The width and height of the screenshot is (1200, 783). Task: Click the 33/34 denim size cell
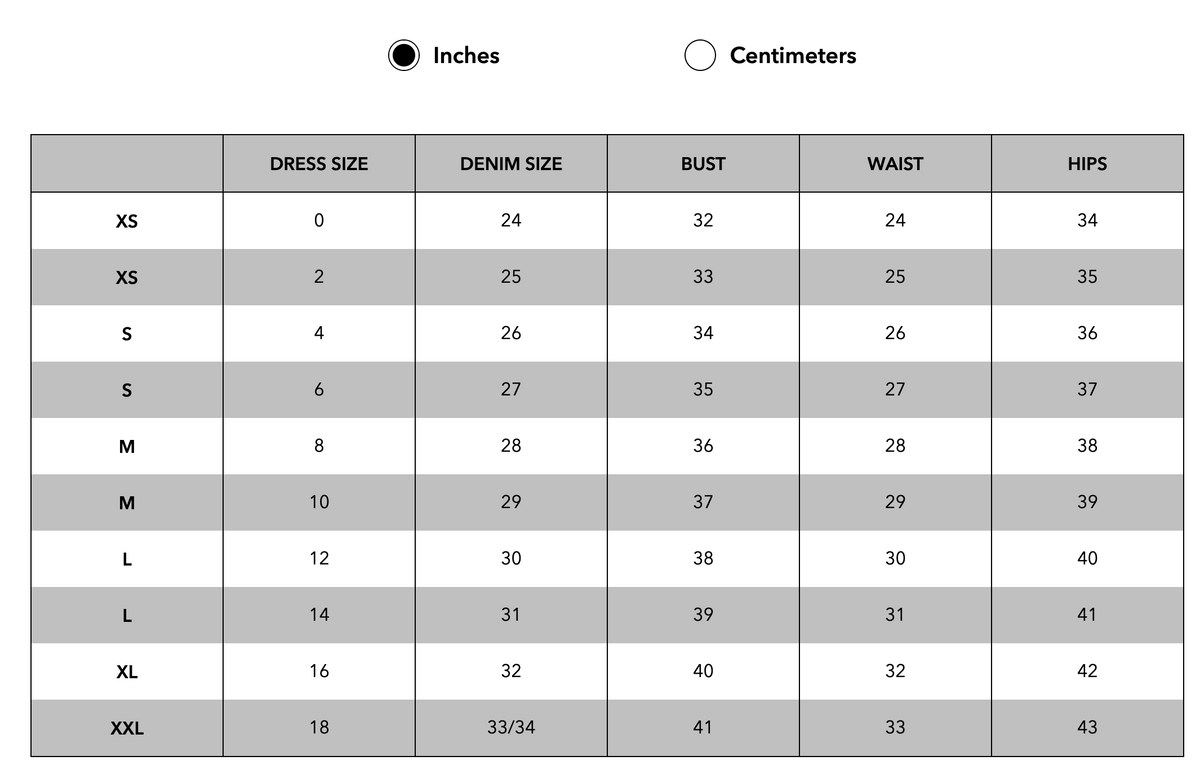click(x=511, y=728)
